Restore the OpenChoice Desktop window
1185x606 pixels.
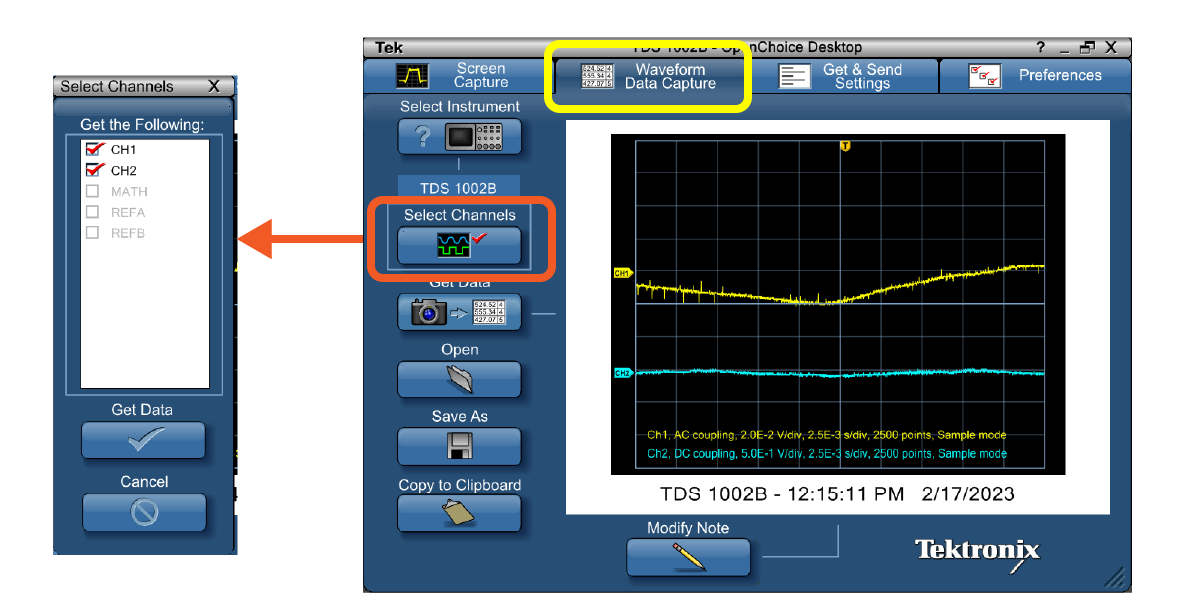1088,48
